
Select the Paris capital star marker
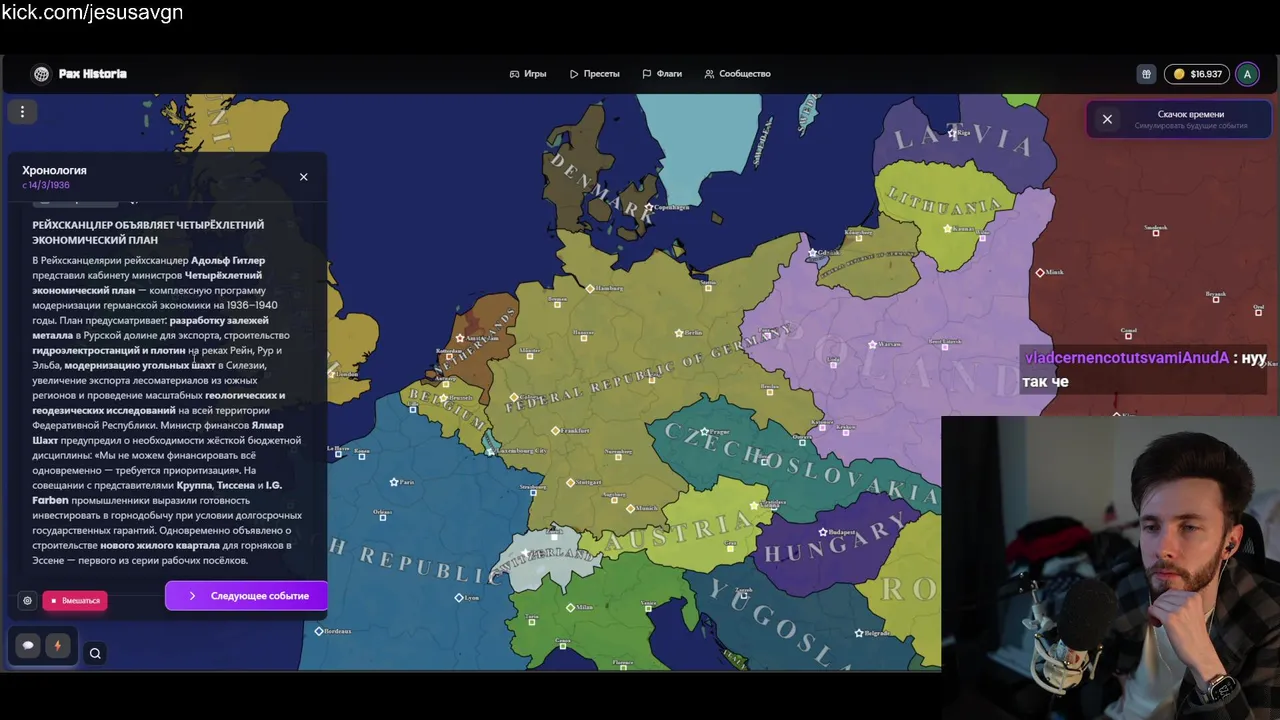click(394, 482)
